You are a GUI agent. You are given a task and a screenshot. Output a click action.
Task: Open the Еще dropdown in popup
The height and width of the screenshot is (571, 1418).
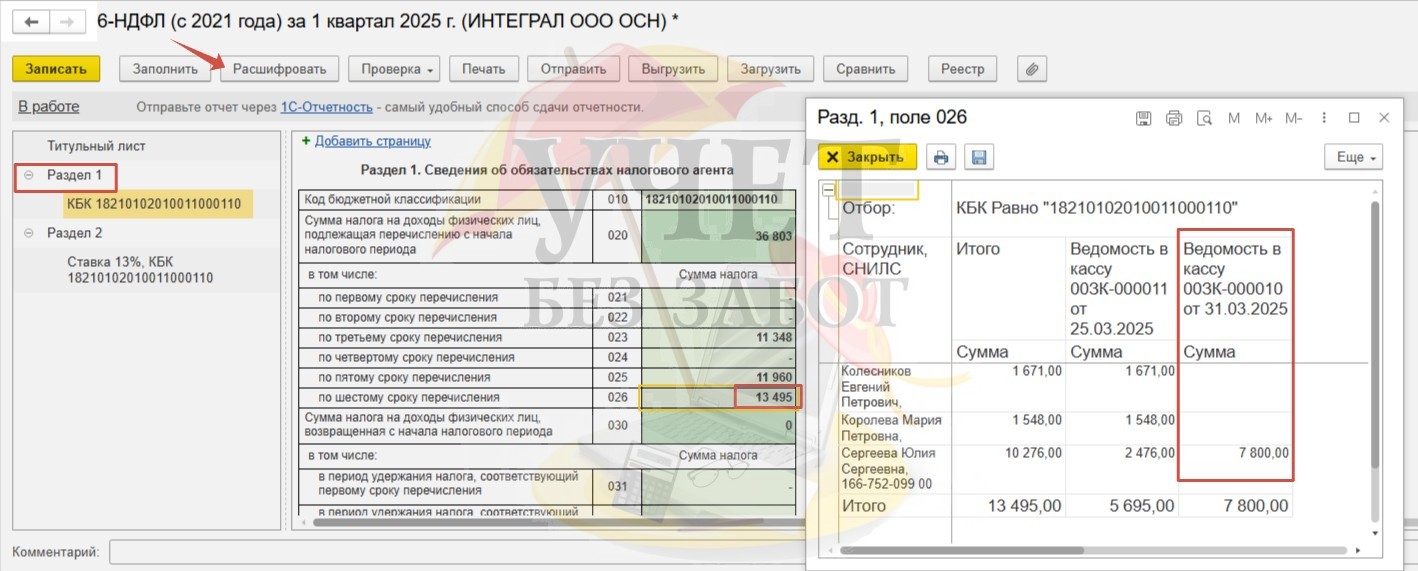click(1354, 157)
